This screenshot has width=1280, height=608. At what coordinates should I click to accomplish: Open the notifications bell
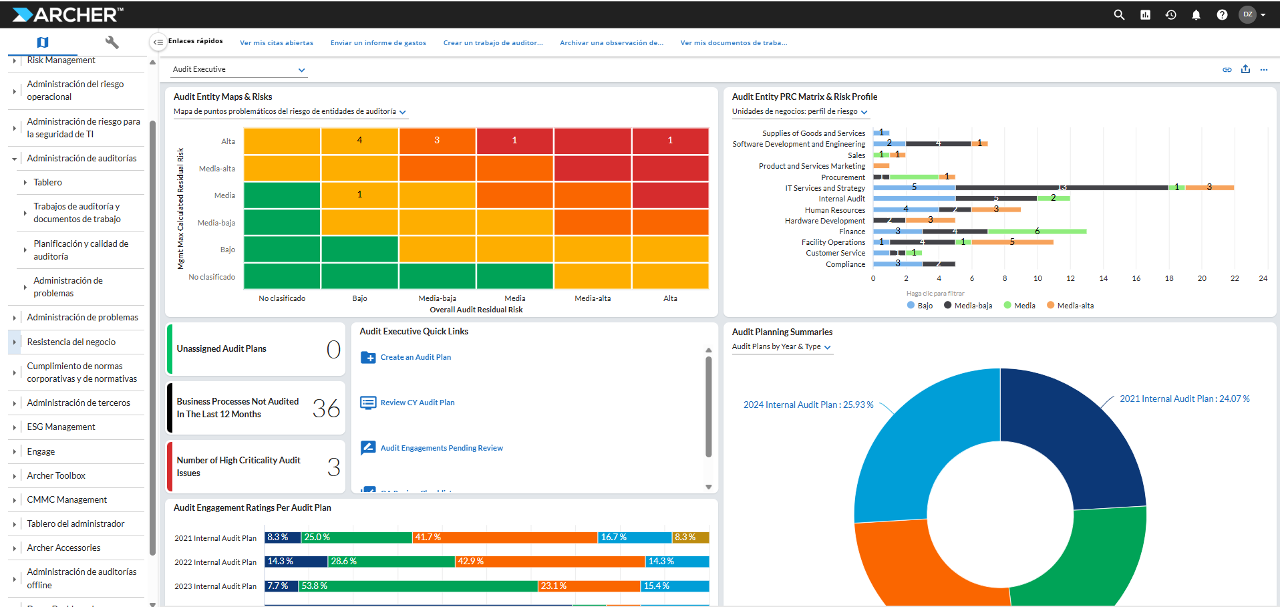(x=1196, y=15)
